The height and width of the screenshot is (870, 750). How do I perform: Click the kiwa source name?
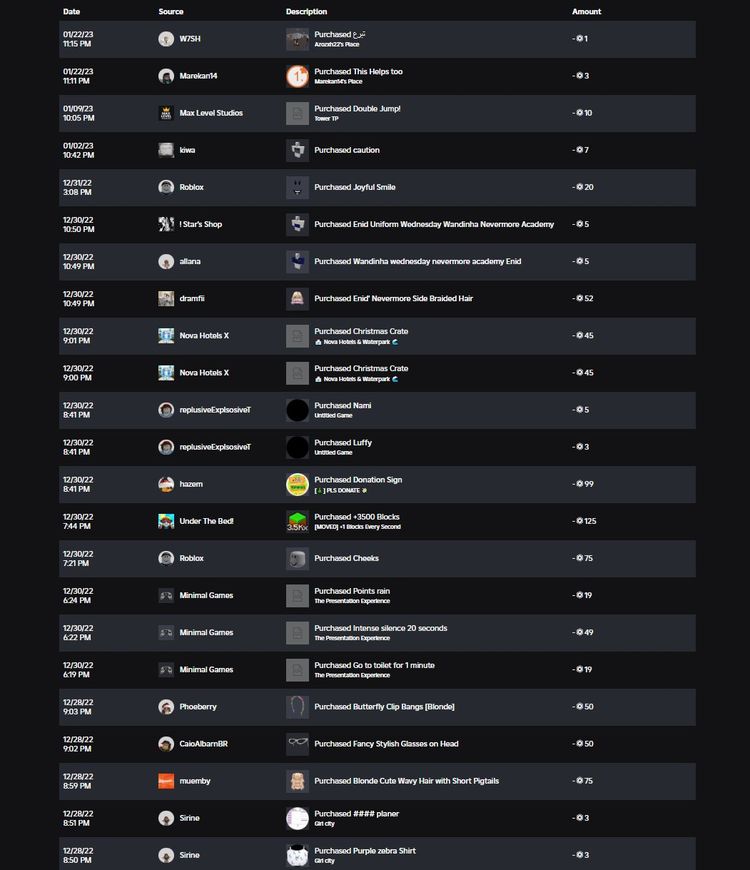pos(187,150)
